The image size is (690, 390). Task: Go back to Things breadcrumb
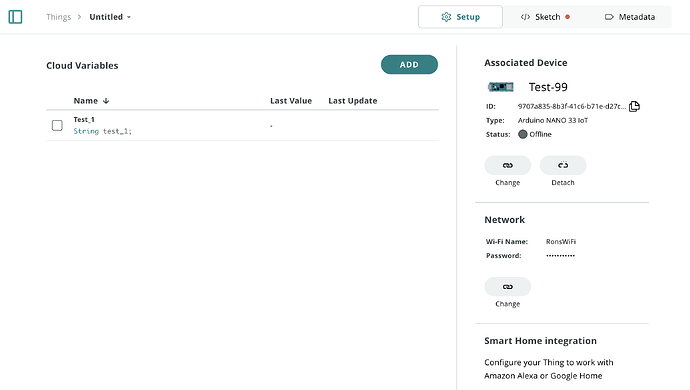point(59,17)
